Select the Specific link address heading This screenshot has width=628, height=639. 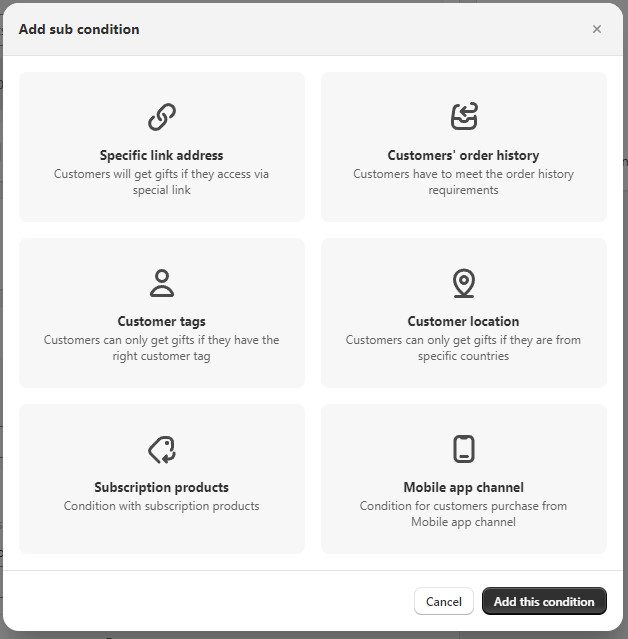coord(162,155)
